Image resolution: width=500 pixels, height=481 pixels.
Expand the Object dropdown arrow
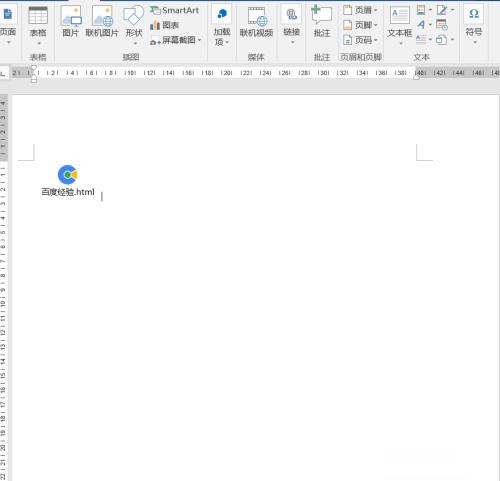pos(452,40)
